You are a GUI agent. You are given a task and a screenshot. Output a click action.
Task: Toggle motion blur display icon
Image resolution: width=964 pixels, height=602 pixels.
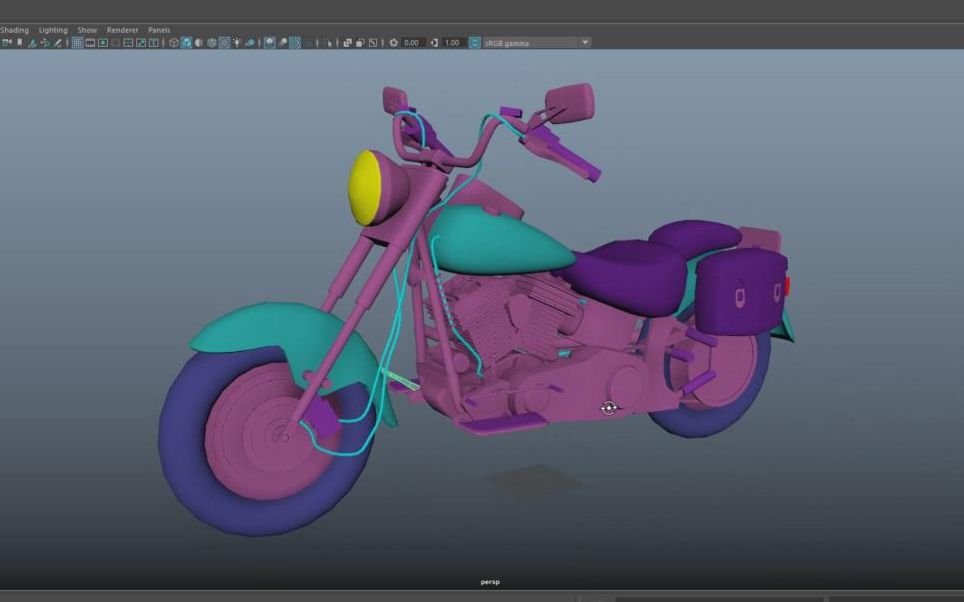coord(283,43)
